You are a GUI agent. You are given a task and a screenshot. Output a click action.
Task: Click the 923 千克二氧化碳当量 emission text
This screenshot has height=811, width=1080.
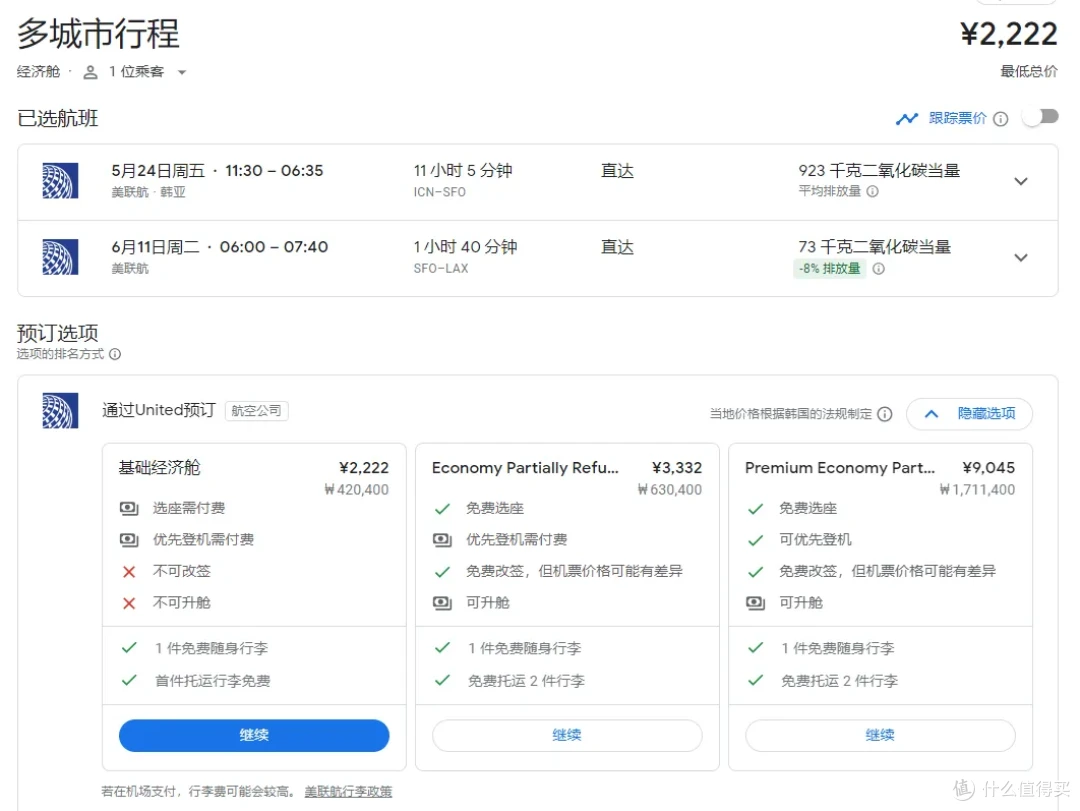(879, 170)
